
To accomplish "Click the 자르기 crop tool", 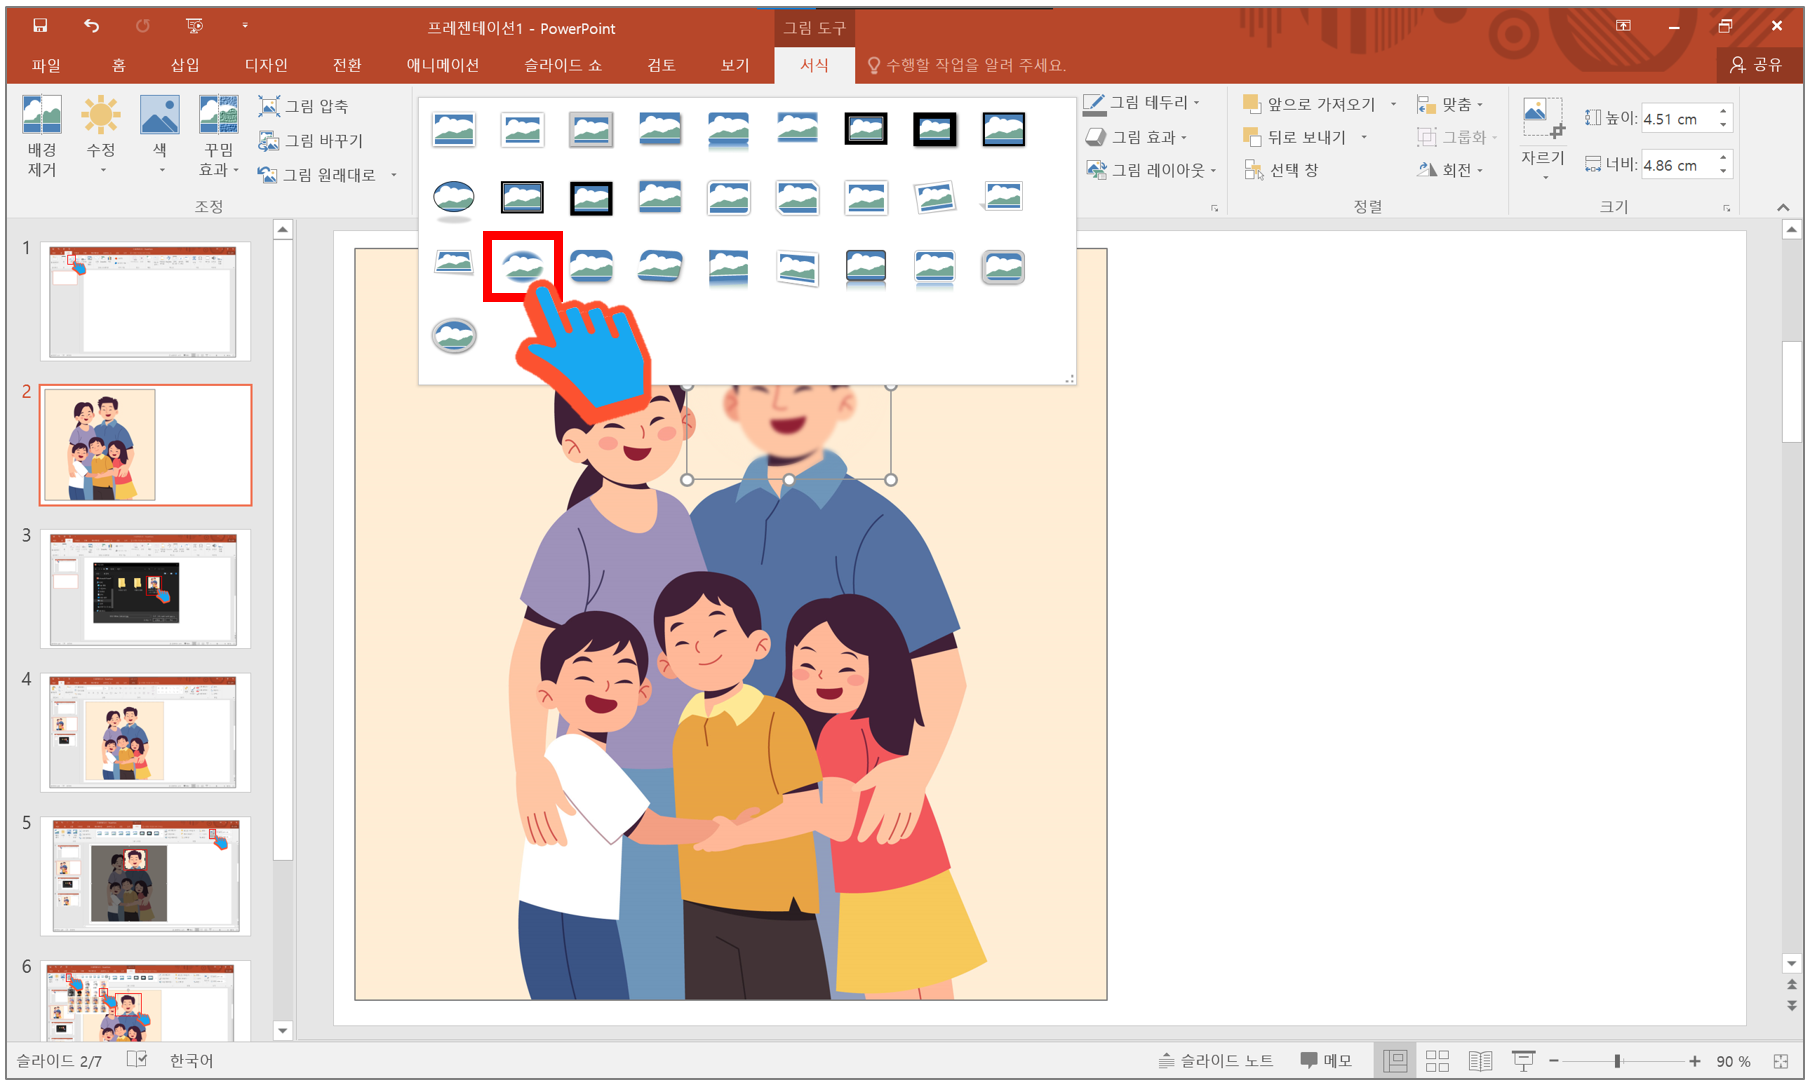I will [x=1542, y=137].
